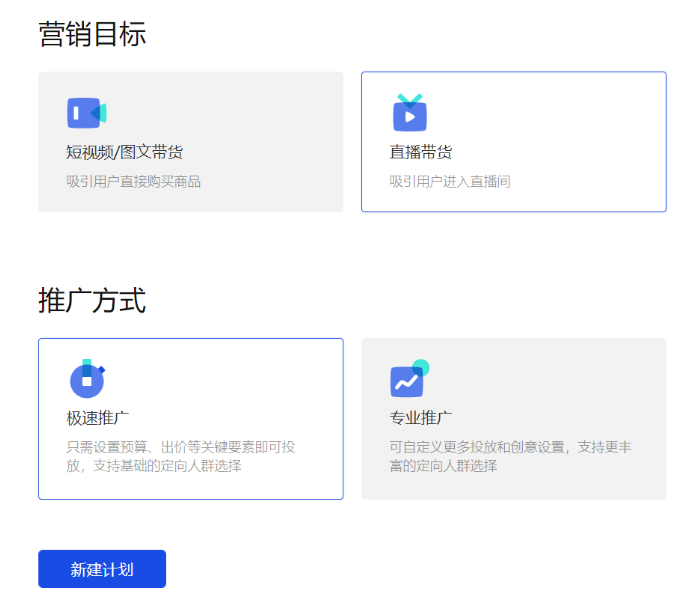Click the 吸引用户直接购买商品 description
Image resolution: width=698 pixels, height=608 pixels.
pos(134,181)
